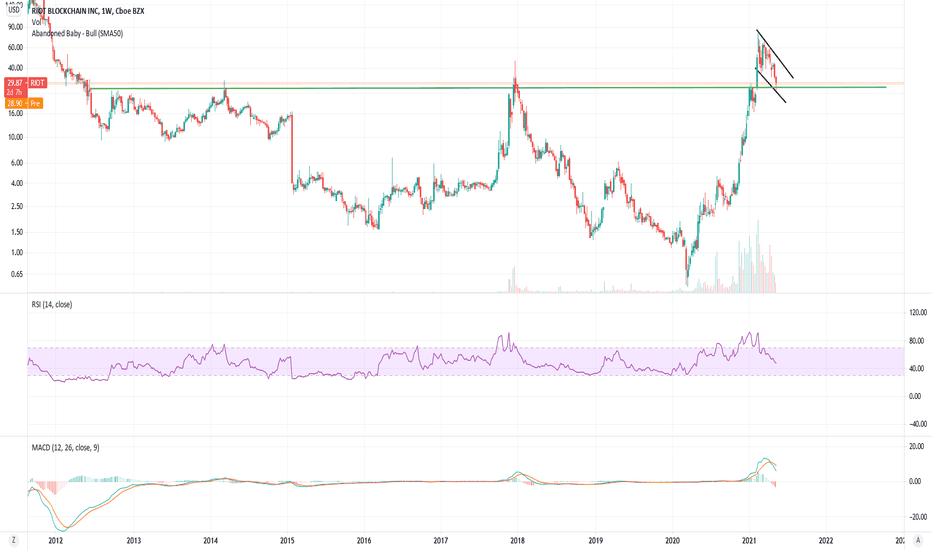
Task: Click the 2017 label on time axis
Action: click(x=440, y=540)
